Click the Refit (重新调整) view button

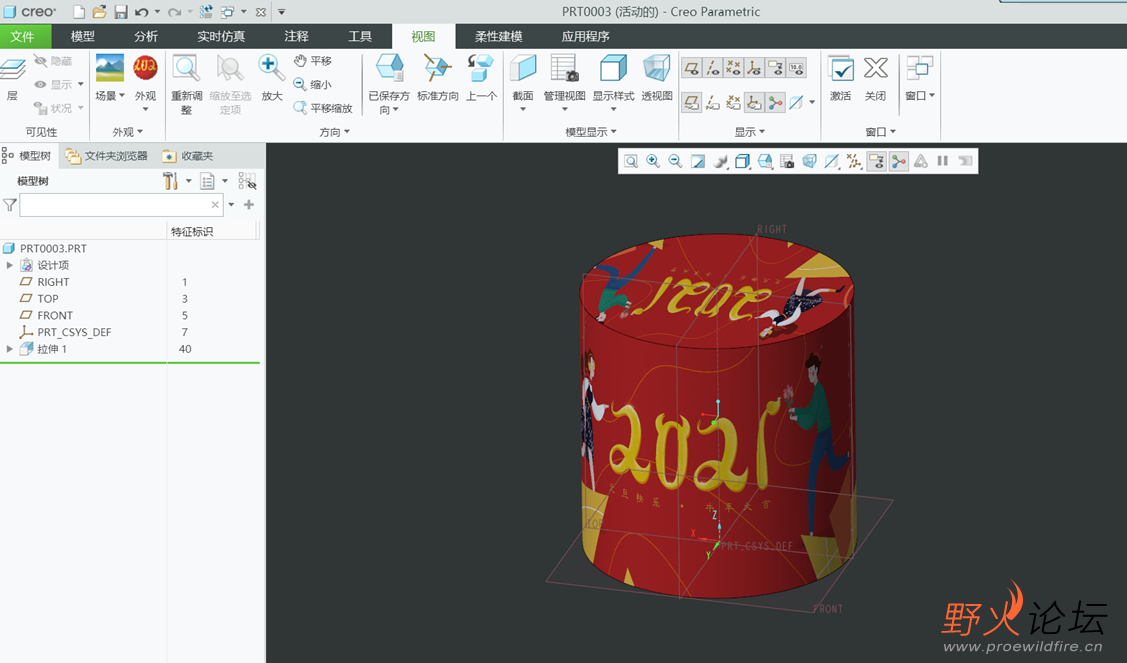(x=186, y=84)
